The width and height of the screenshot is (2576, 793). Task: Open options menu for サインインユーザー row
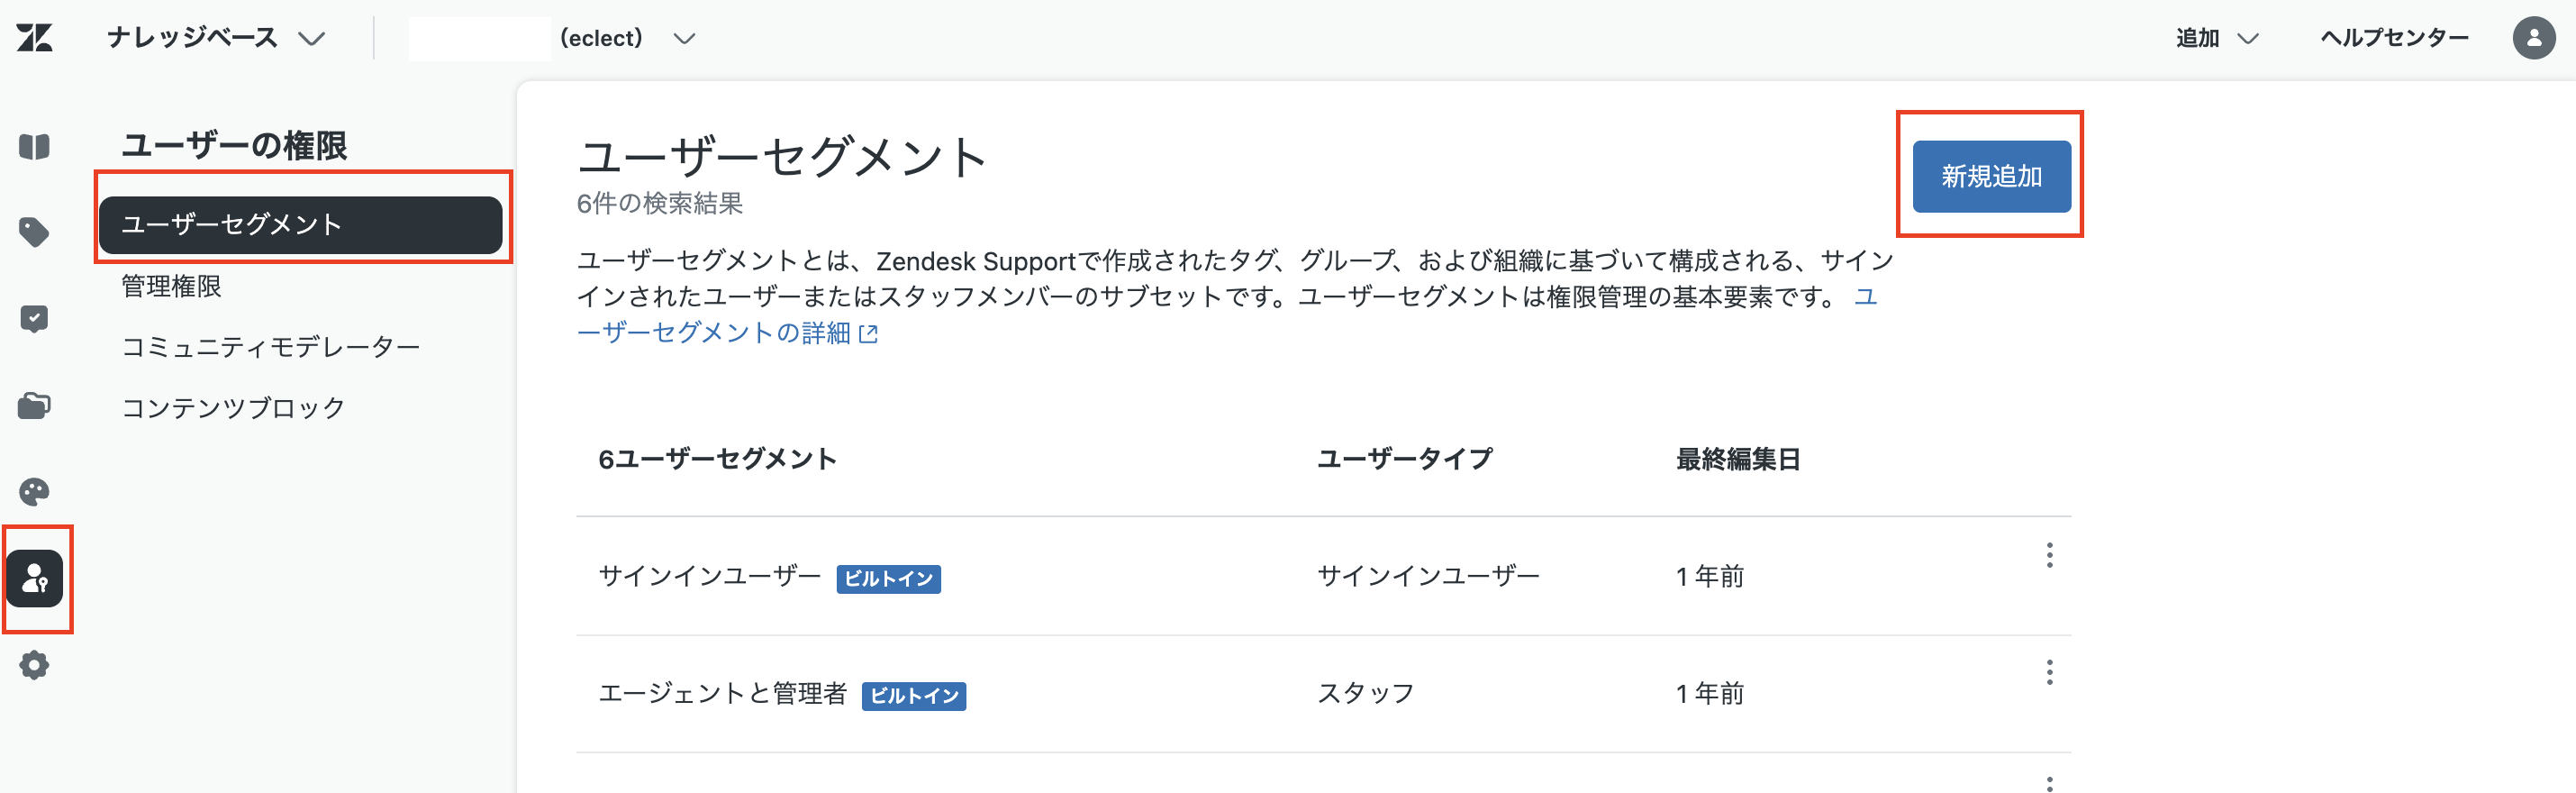(x=2049, y=556)
